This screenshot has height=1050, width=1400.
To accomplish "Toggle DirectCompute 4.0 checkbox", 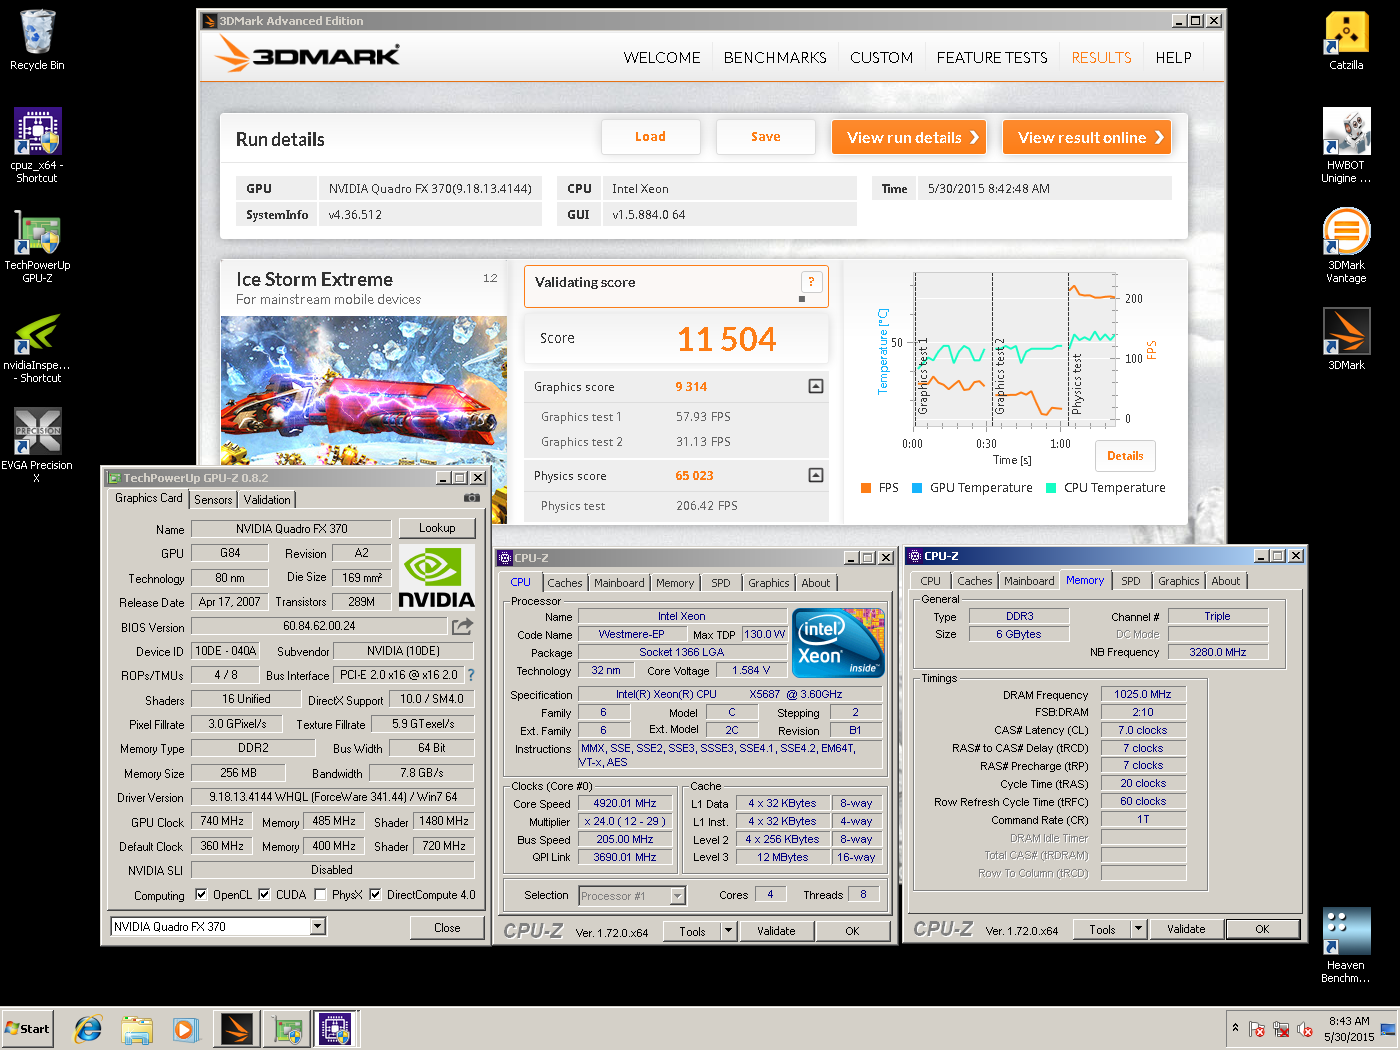I will (x=375, y=894).
